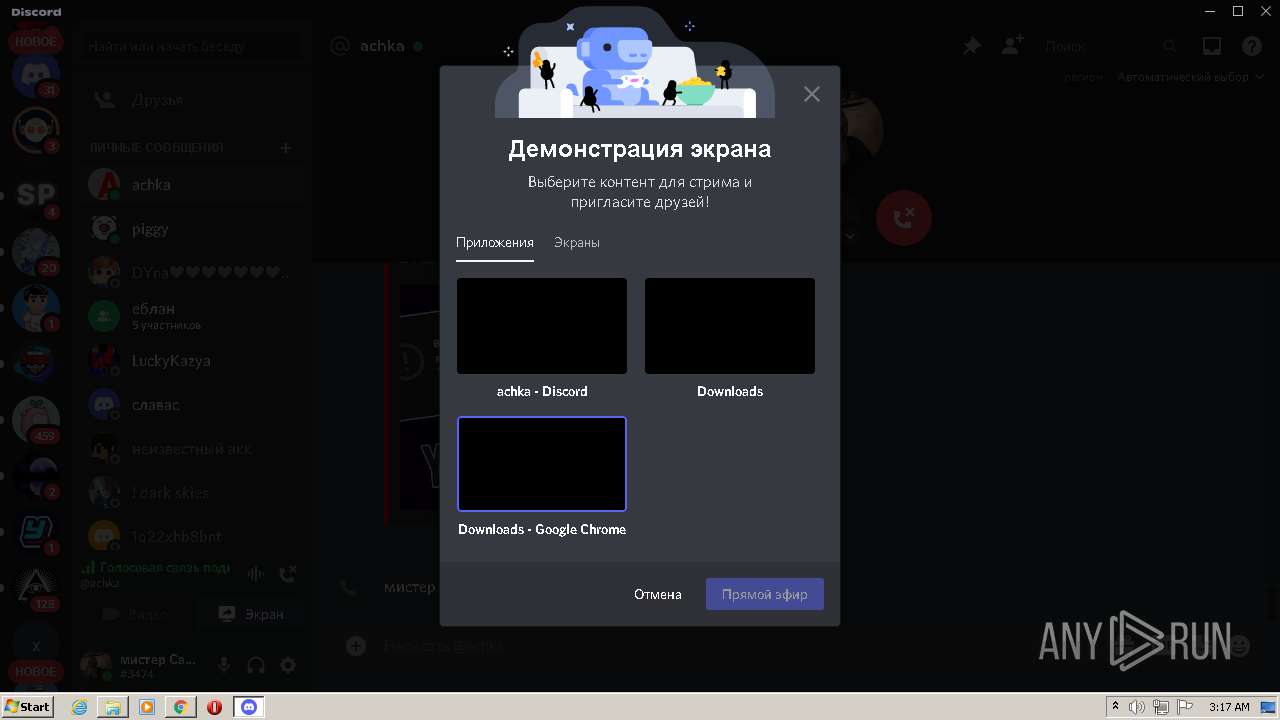This screenshot has height=720, width=1280.
Task: Open the dark skies conversation
Action: point(190,492)
